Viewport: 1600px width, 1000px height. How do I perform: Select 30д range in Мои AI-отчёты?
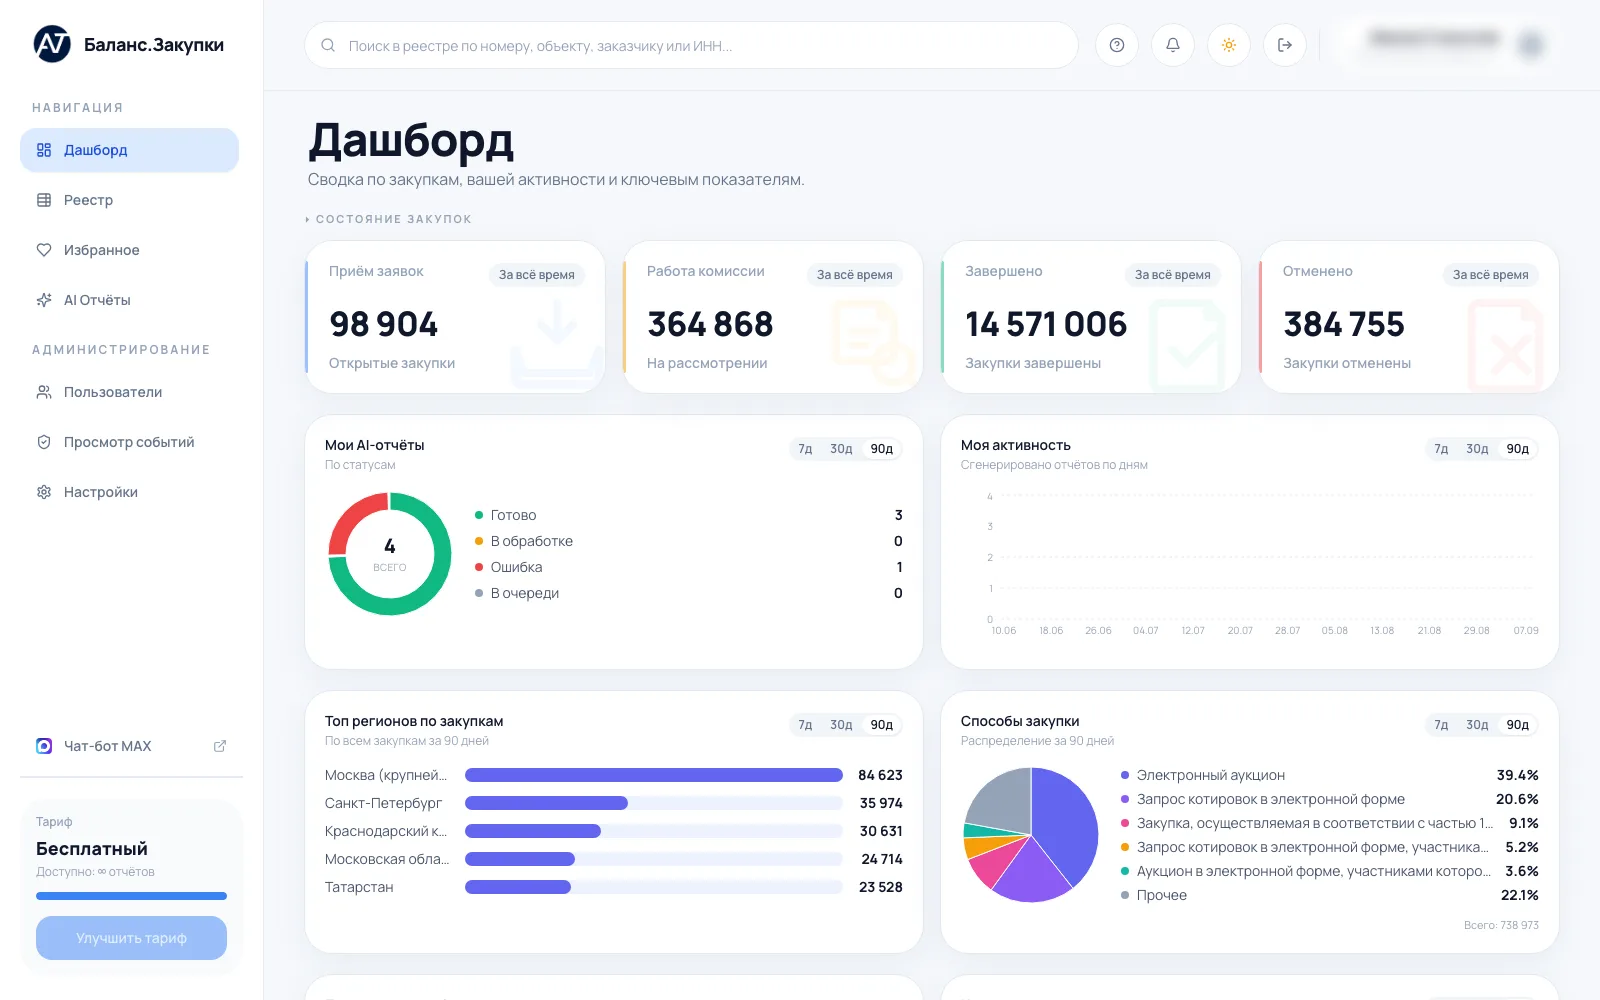[x=841, y=449]
